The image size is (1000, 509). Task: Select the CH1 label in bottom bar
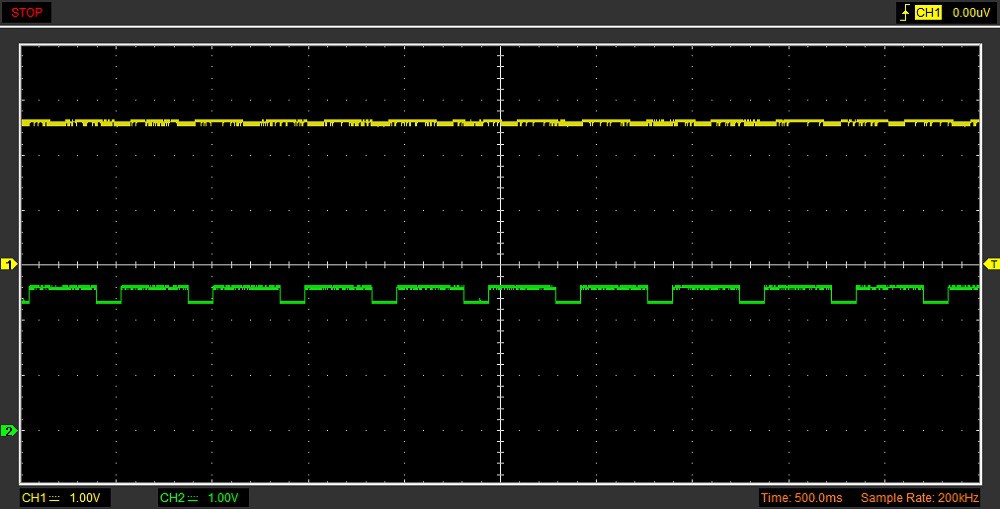click(33, 498)
